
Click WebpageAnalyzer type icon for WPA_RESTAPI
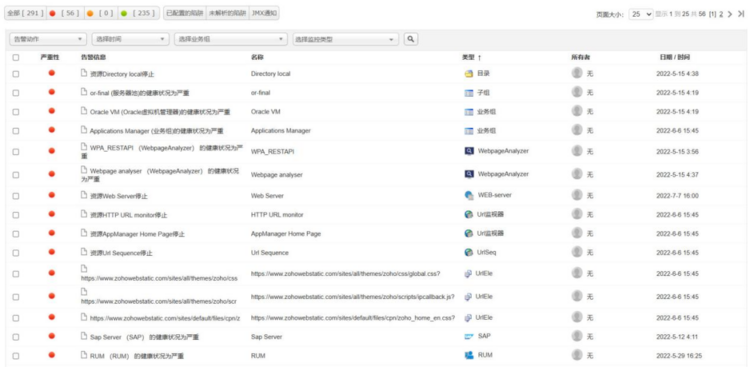click(x=469, y=151)
